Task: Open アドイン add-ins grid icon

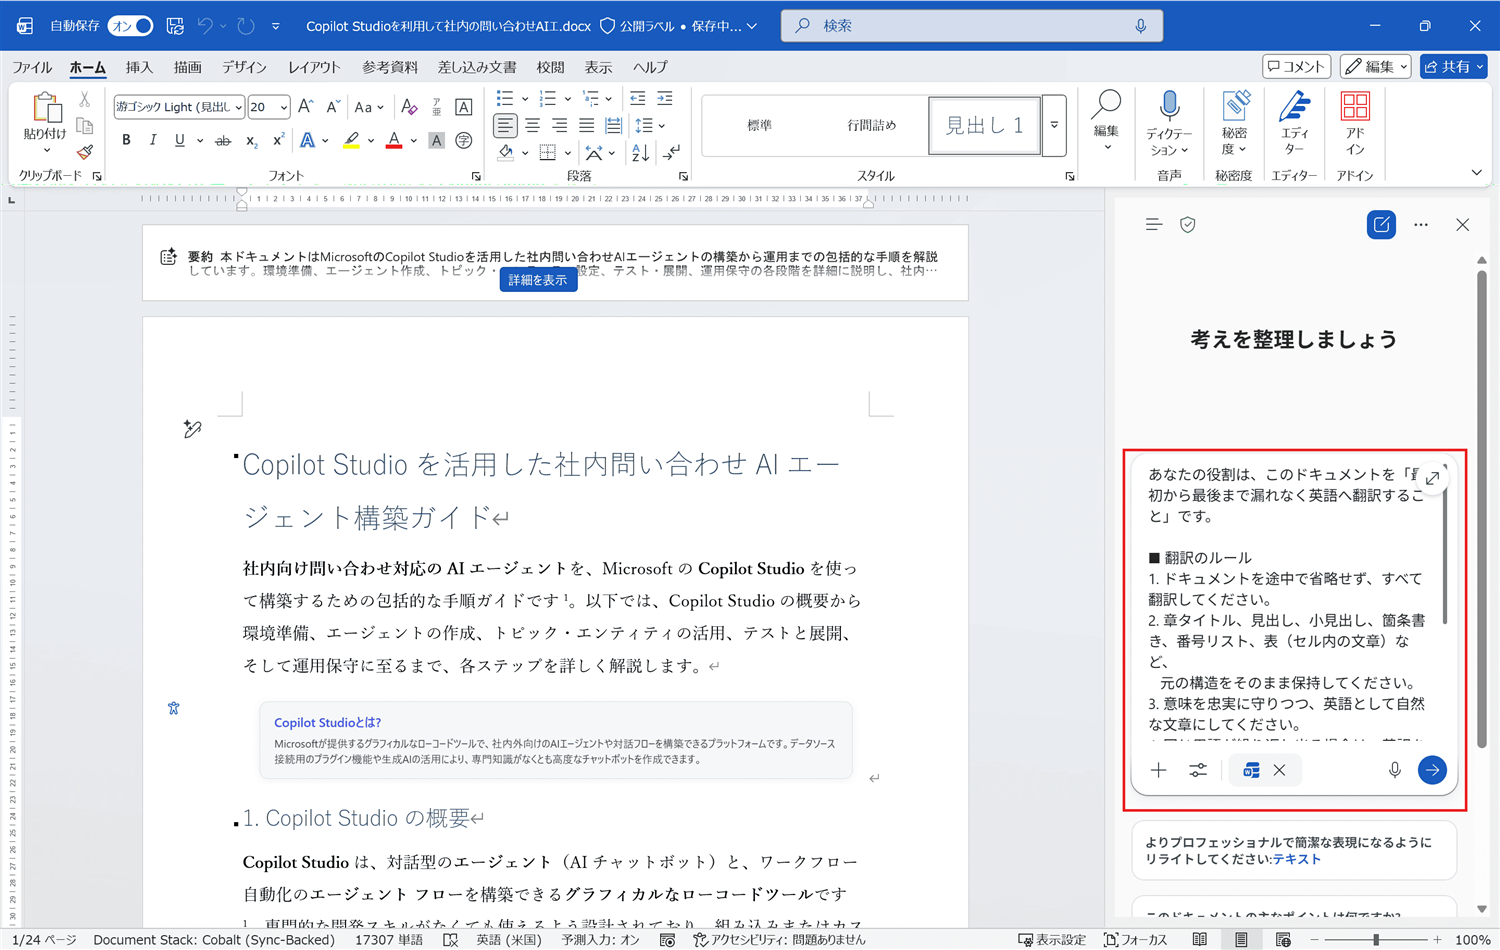Action: (1355, 106)
